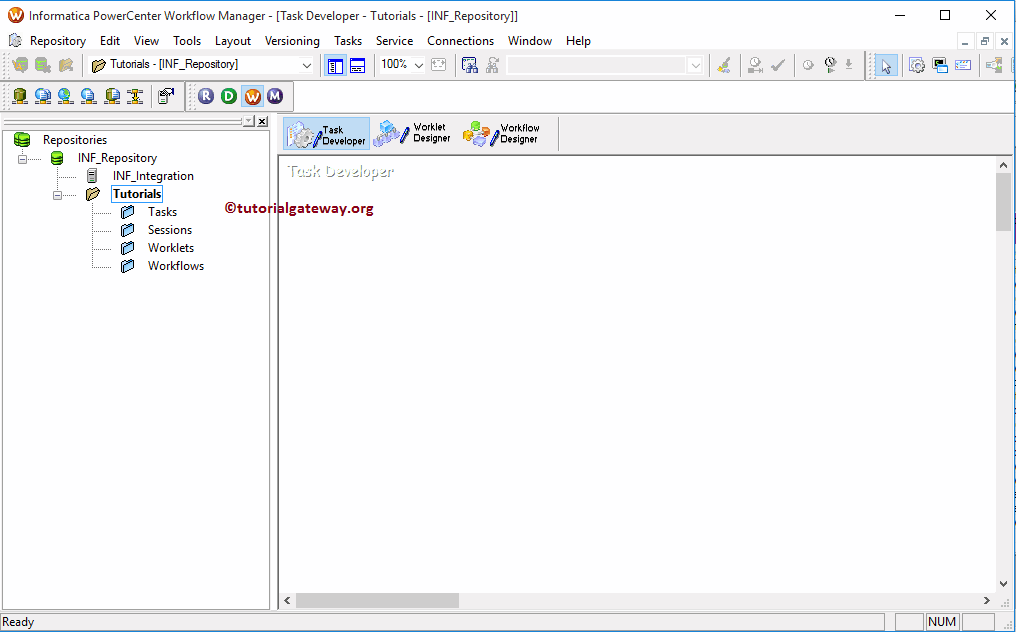Click the NUM indicator in status bar
The width and height of the screenshot is (1016, 632).
[x=941, y=622]
